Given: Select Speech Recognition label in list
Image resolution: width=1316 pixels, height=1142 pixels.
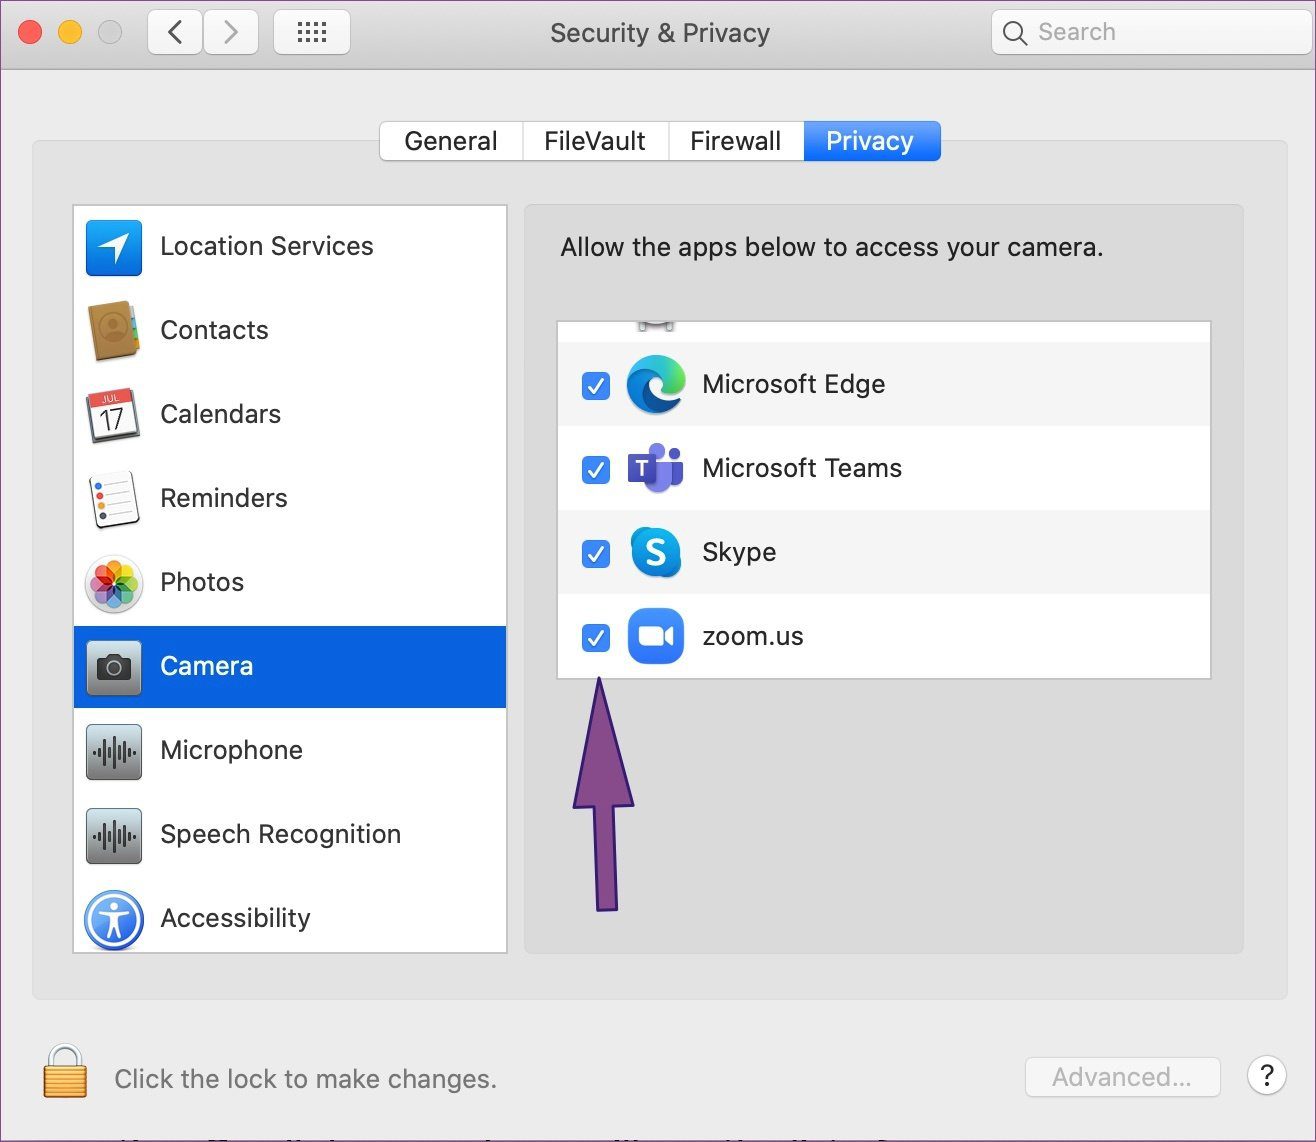Looking at the screenshot, I should [x=281, y=834].
